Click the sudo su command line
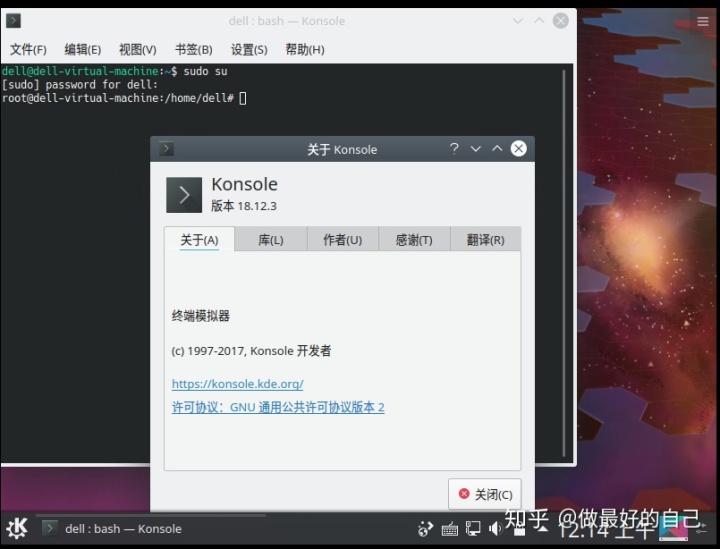 click(x=205, y=71)
